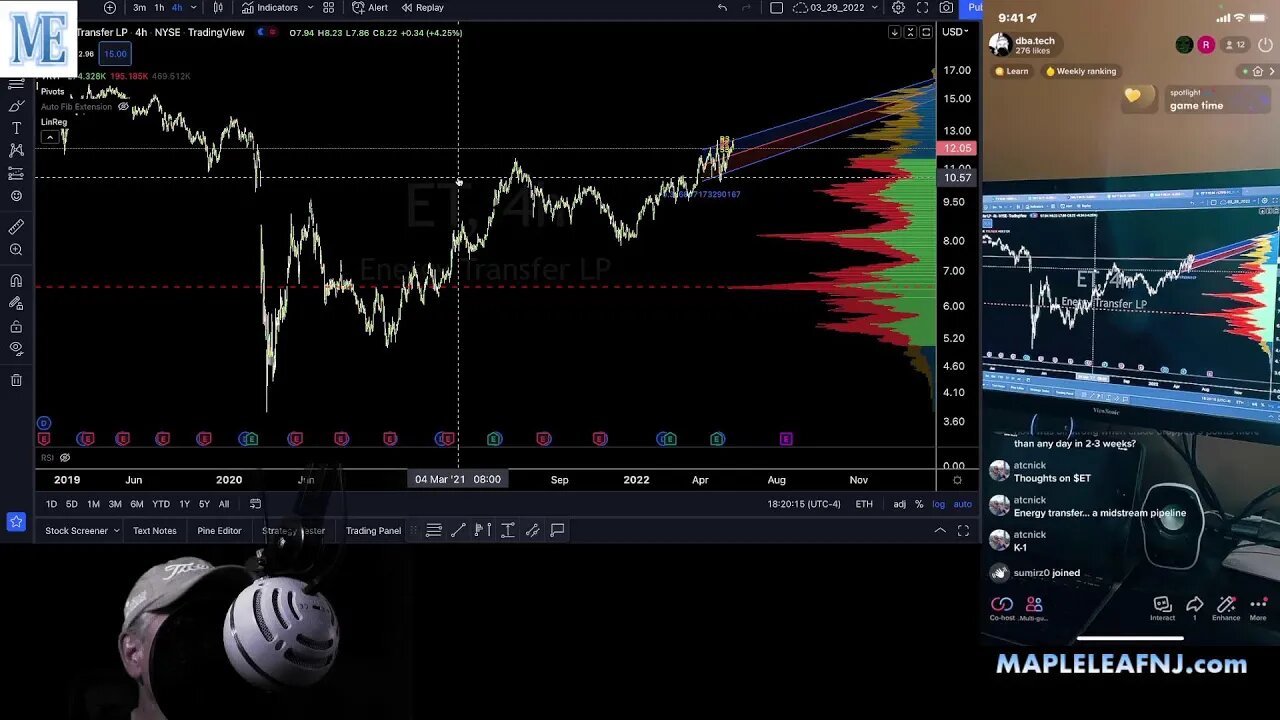This screenshot has height=720, width=1280.
Task: Take a chart snapshot with camera icon
Action: click(x=947, y=7)
